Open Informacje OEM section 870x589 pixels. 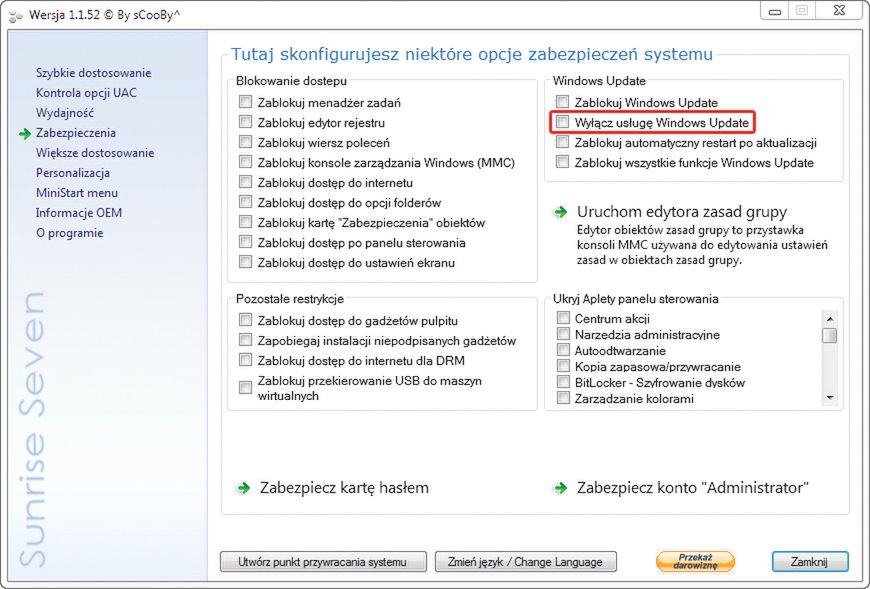[79, 212]
